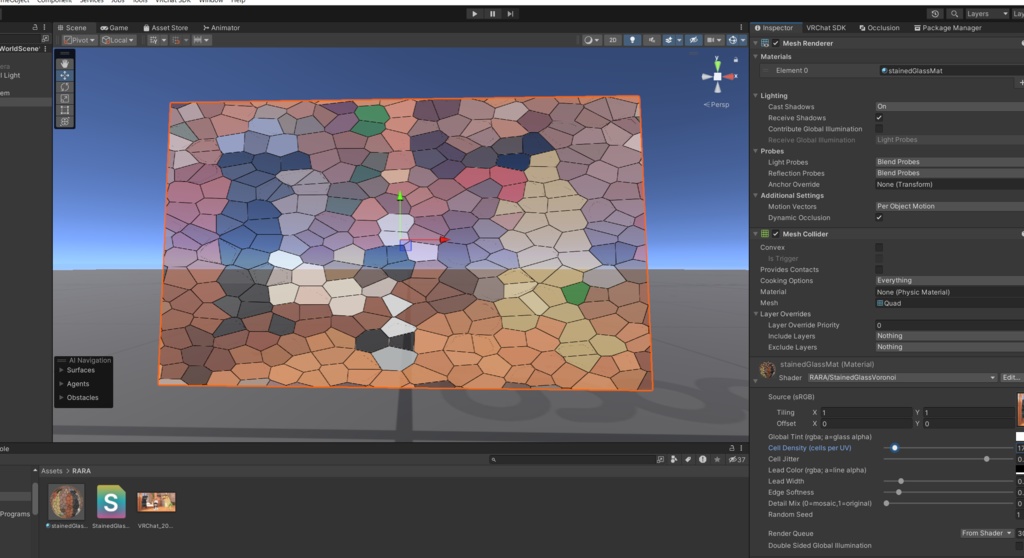Select the Rect transform tool

[65, 110]
